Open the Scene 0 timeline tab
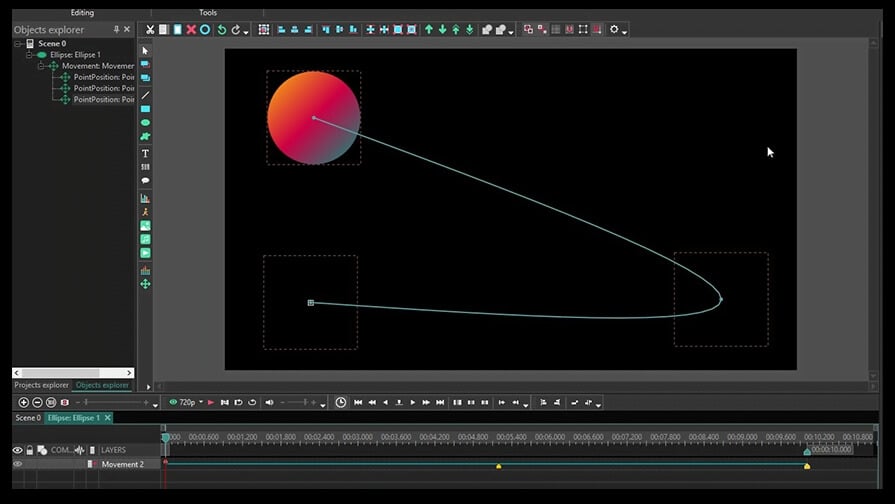 (x=28, y=418)
